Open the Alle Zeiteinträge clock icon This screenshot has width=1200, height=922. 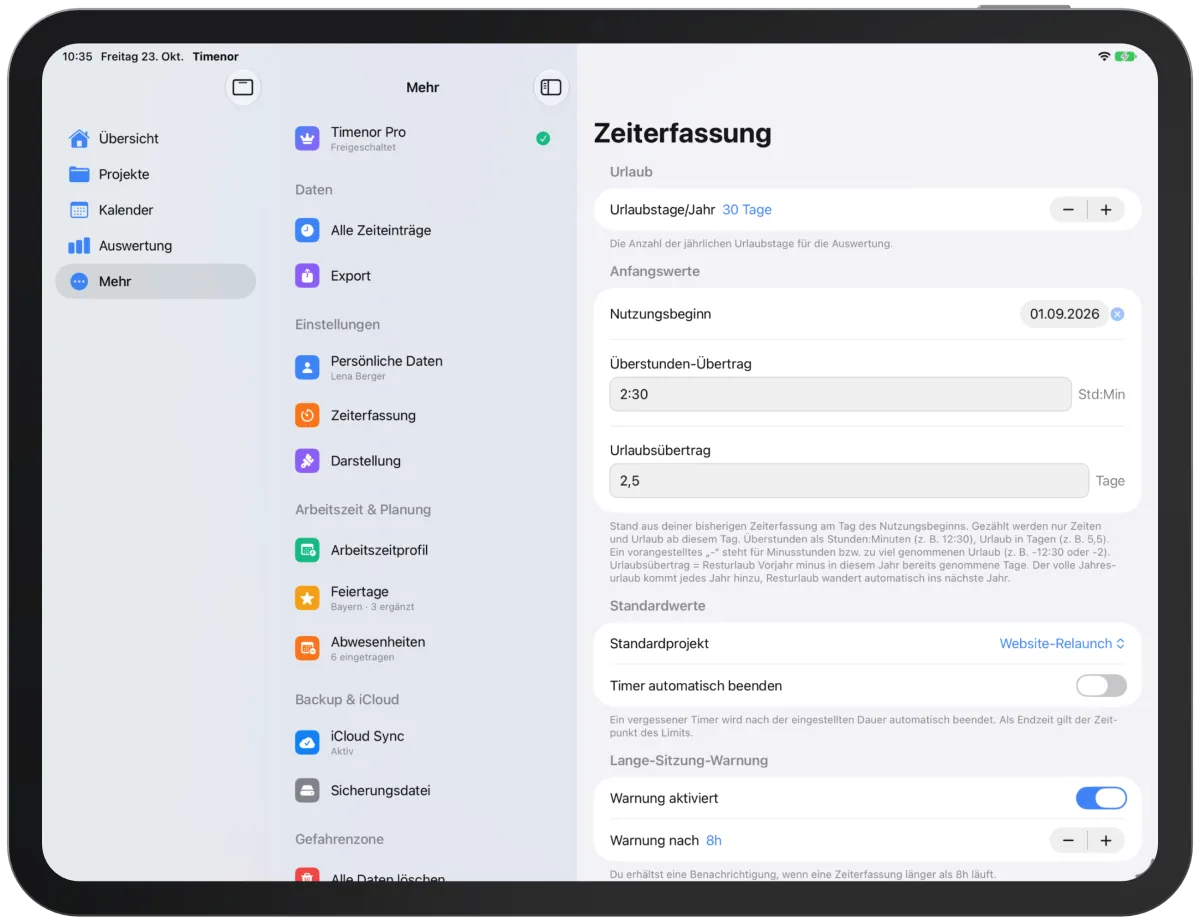(307, 230)
